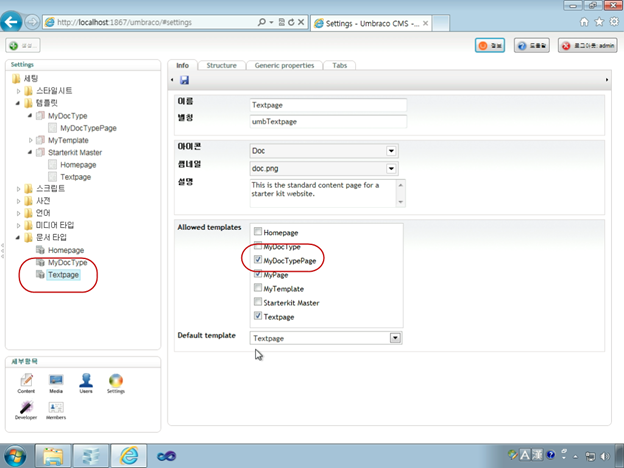Image resolution: width=624 pixels, height=468 pixels.
Task: Expand the 사전 folder node
Action: [18, 201]
